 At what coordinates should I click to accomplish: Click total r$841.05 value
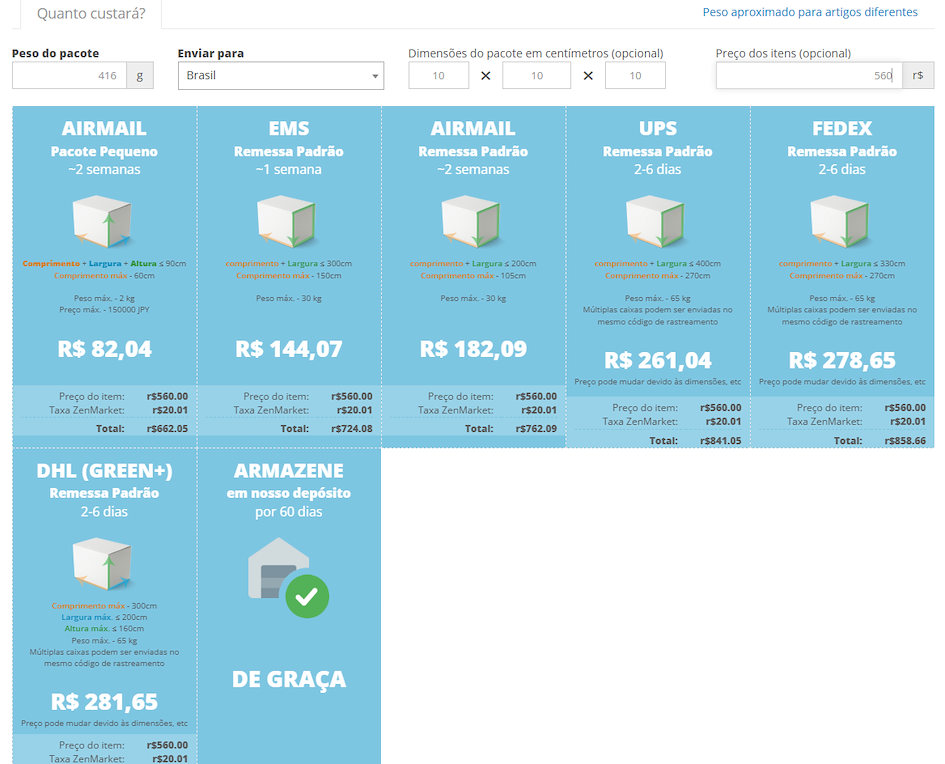click(x=720, y=441)
